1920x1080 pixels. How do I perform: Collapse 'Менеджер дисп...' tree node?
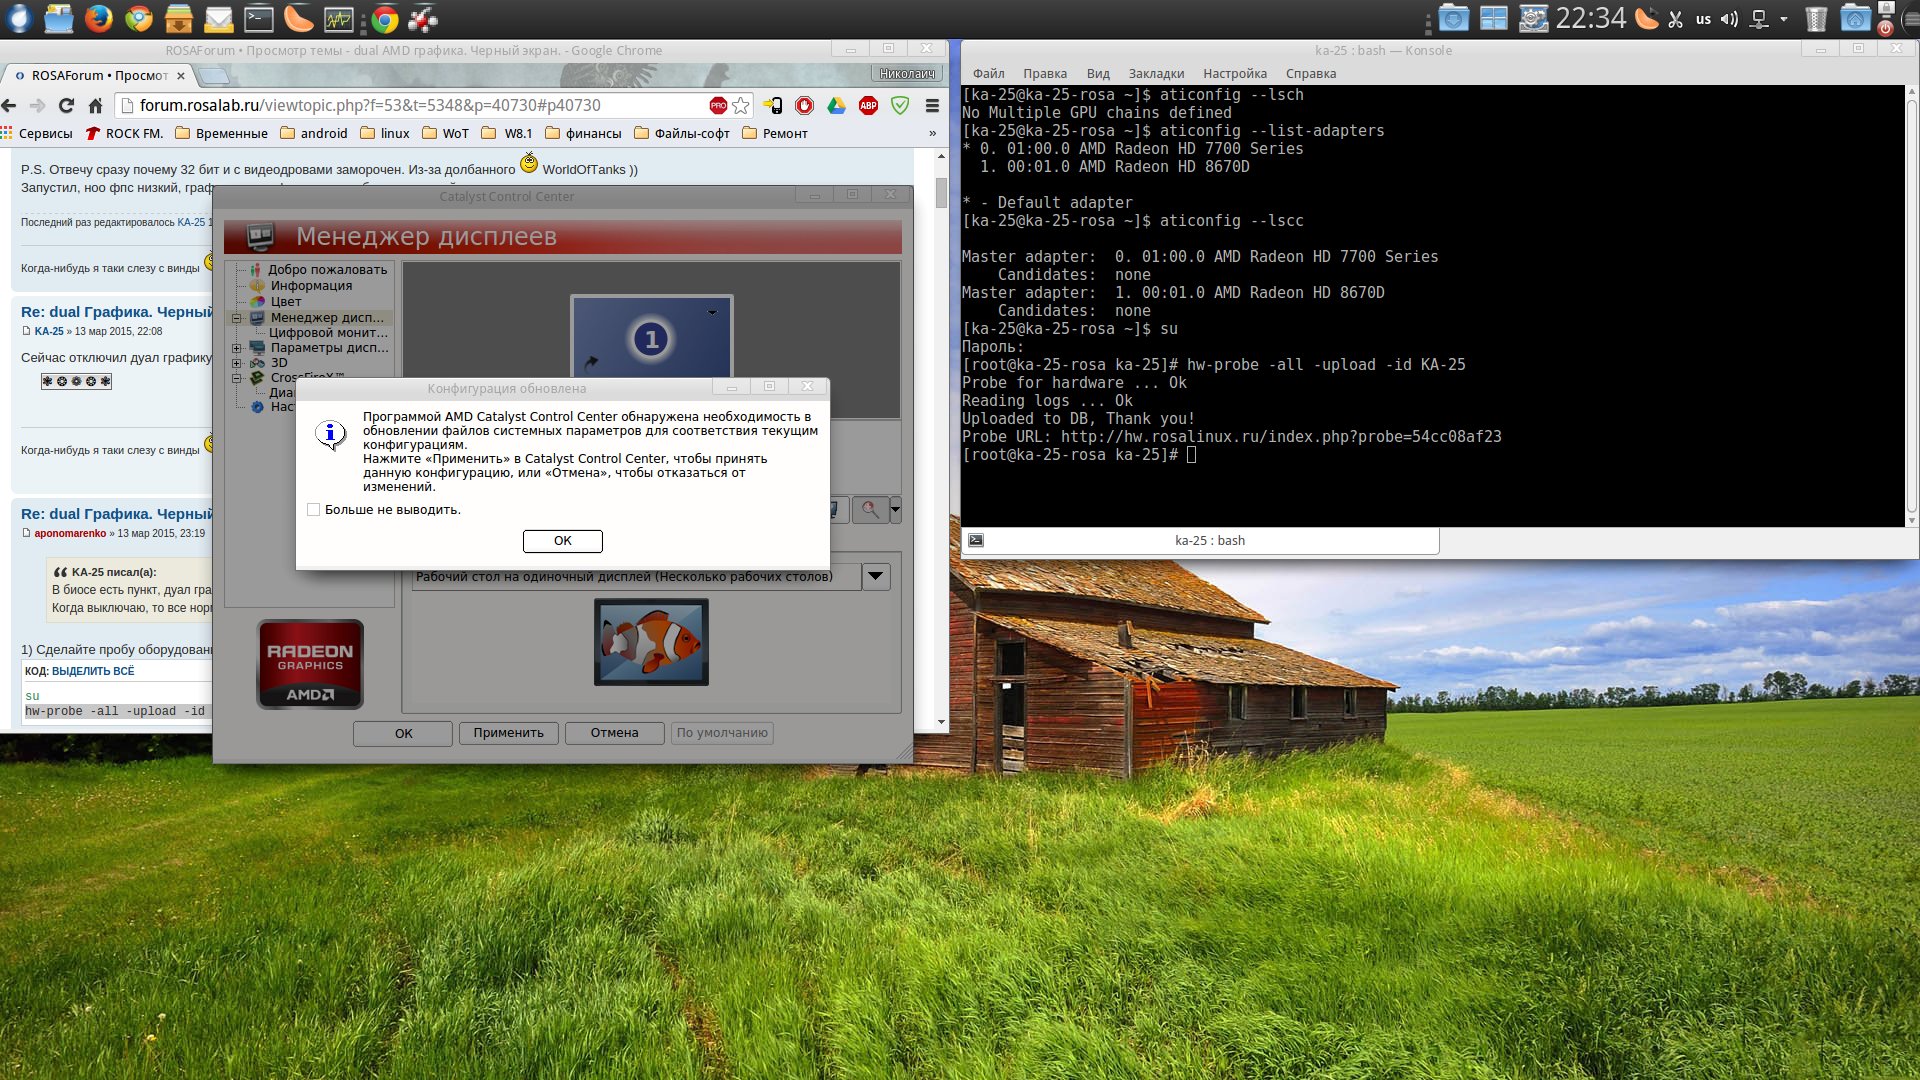237,318
